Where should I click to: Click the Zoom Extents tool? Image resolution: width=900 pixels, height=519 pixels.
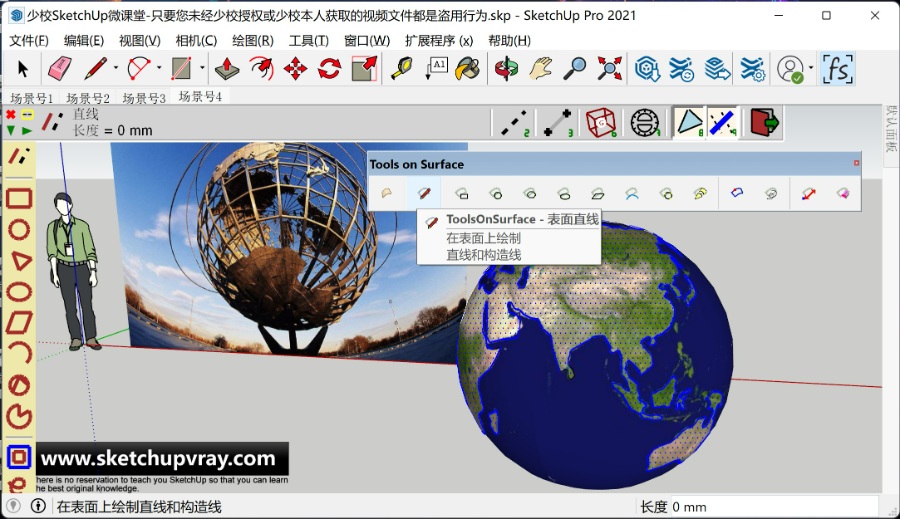pos(610,69)
